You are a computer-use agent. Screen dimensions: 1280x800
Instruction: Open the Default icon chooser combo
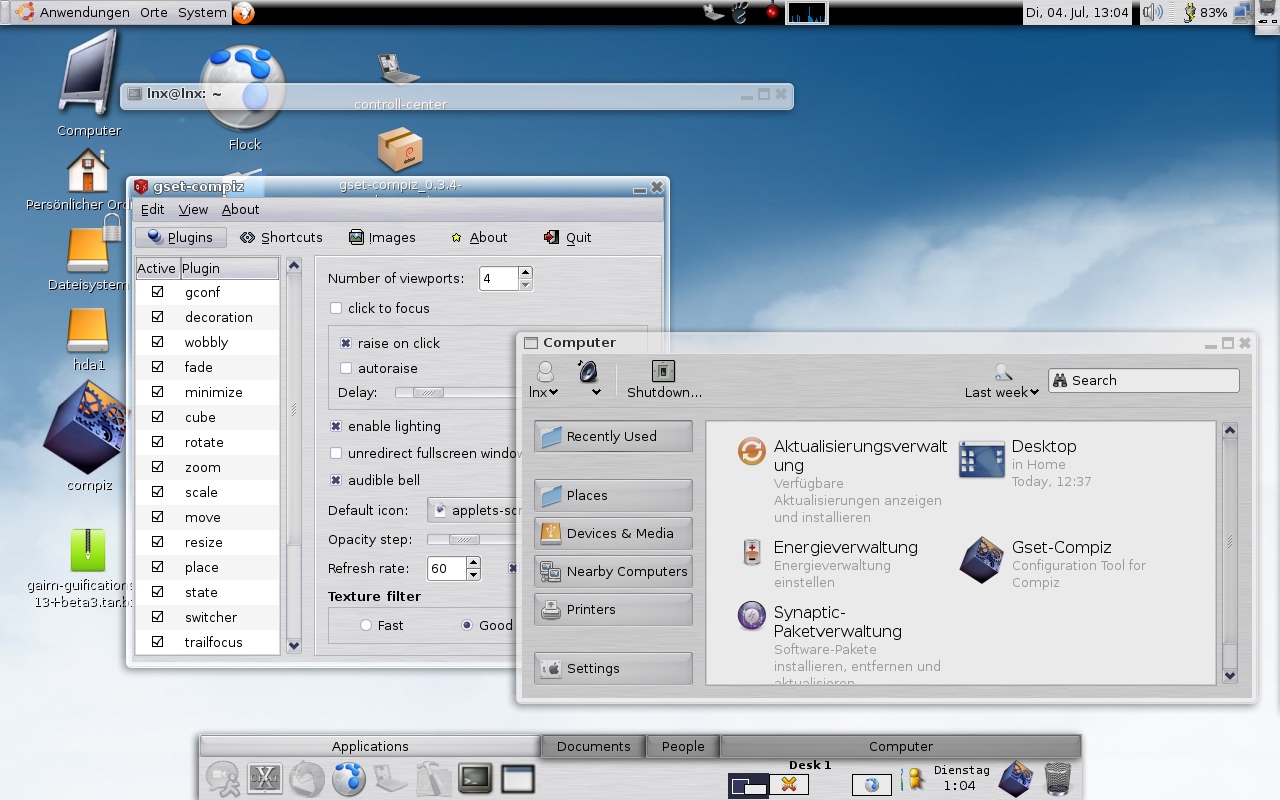pos(474,510)
